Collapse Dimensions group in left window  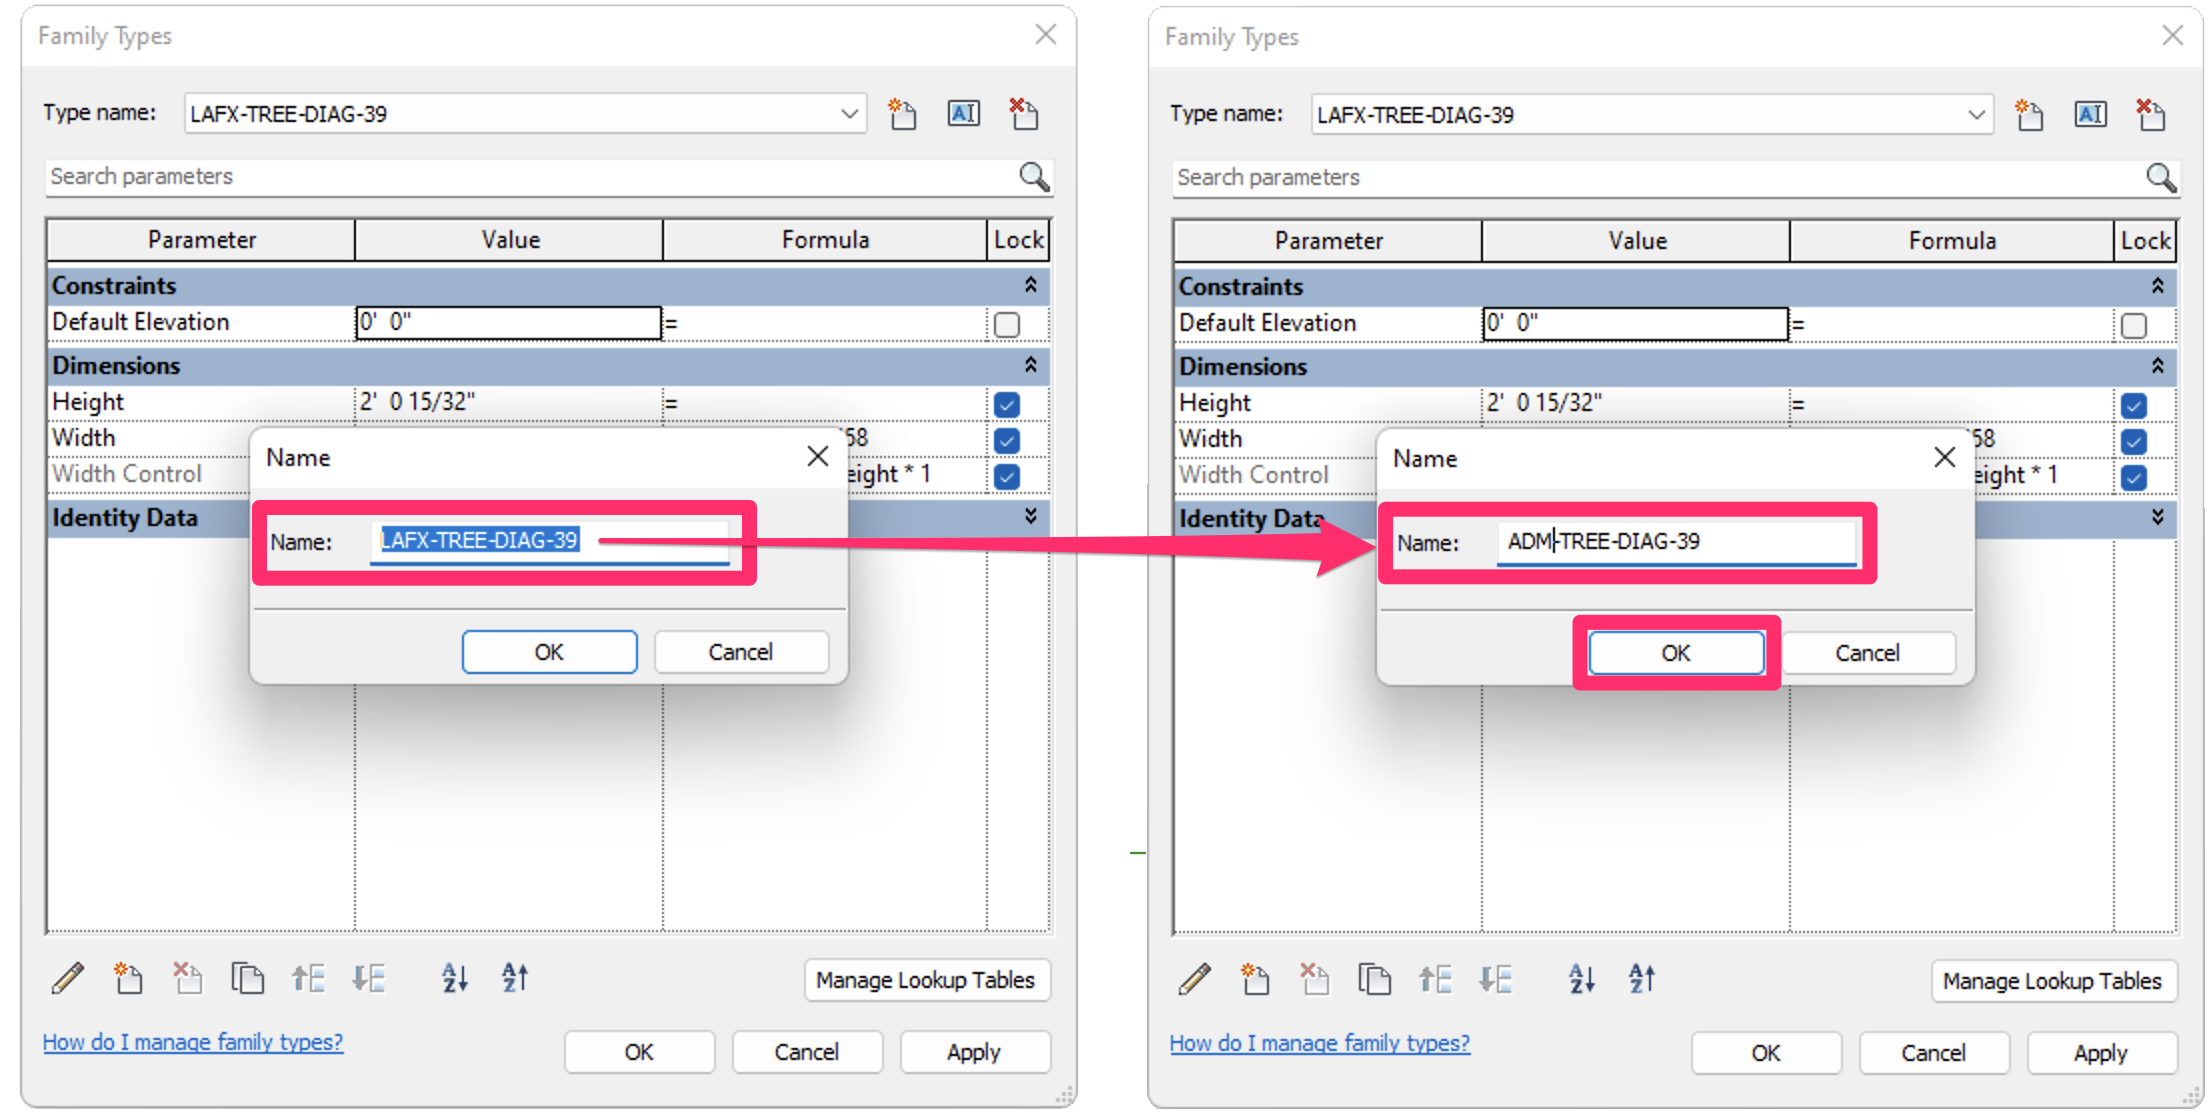pos(1030,365)
